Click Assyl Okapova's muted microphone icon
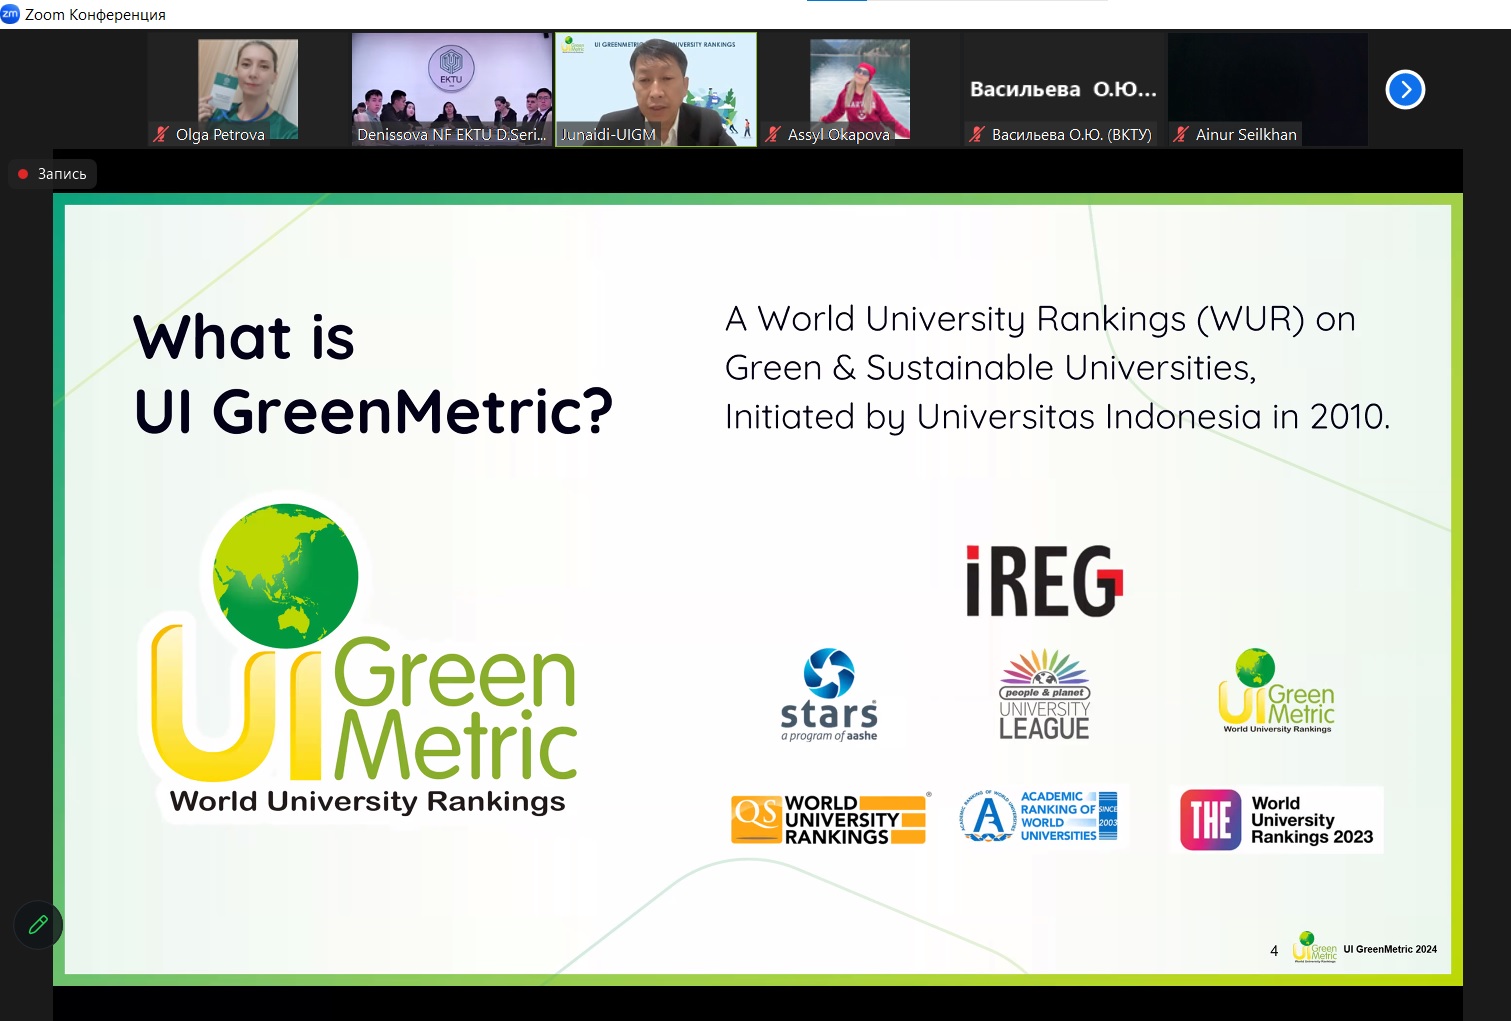Screen dimensions: 1511x1021 click(773, 134)
